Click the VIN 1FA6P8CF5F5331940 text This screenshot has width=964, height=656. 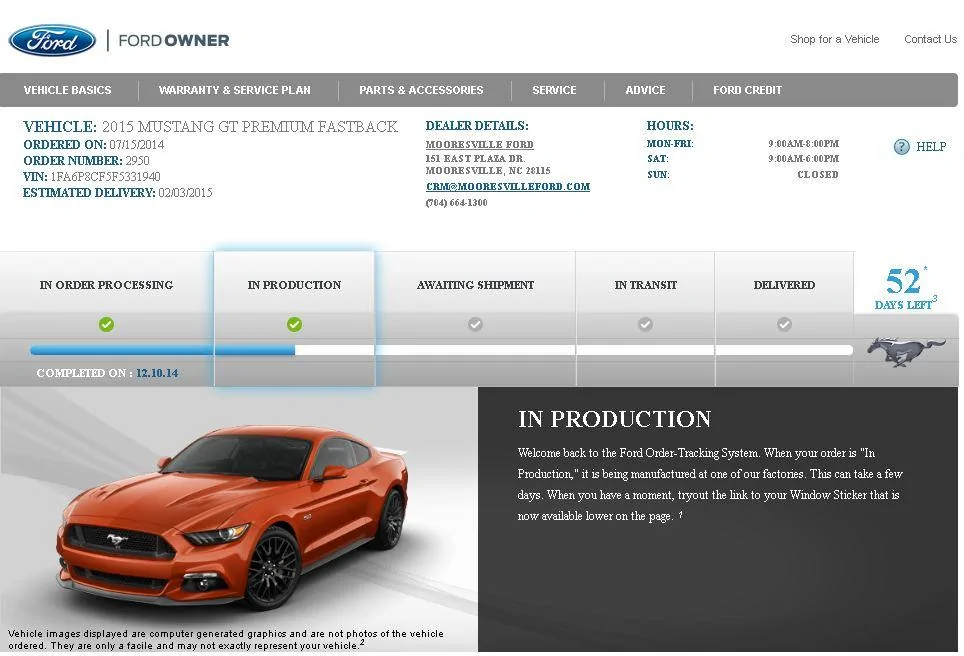tap(92, 176)
